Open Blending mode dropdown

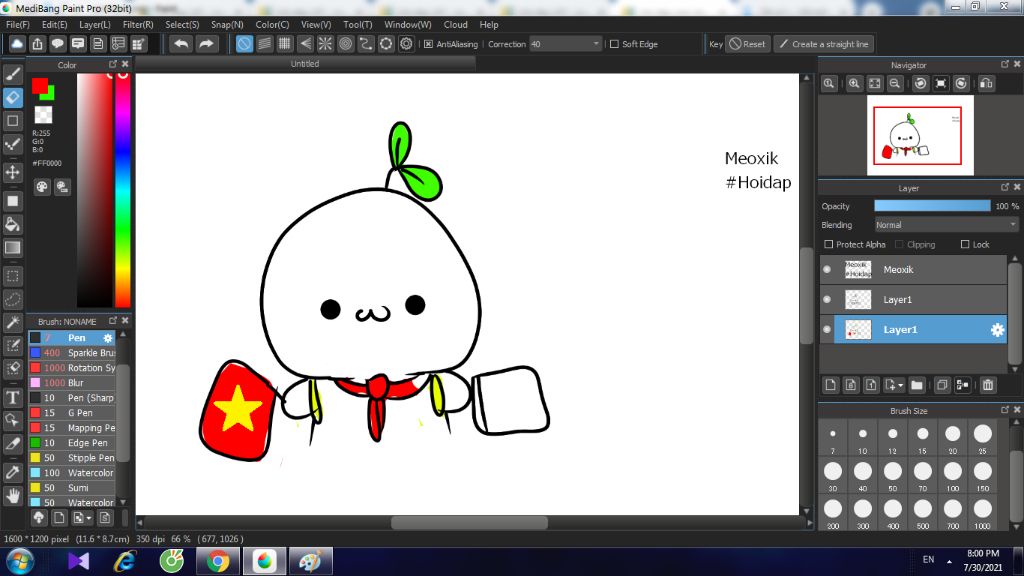pyautogui.click(x=946, y=225)
